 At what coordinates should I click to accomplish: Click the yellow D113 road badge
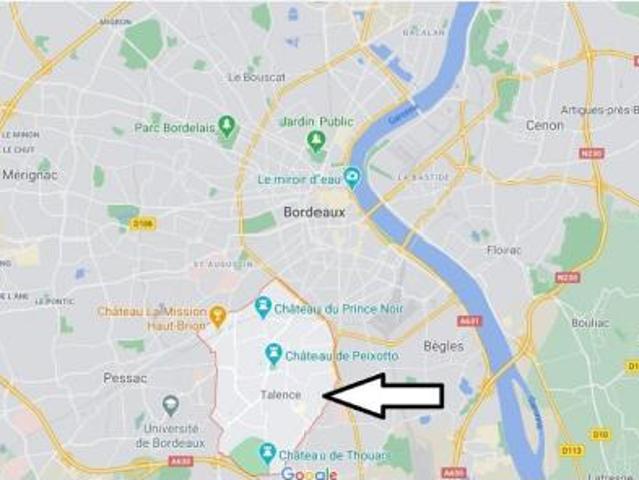(x=571, y=451)
